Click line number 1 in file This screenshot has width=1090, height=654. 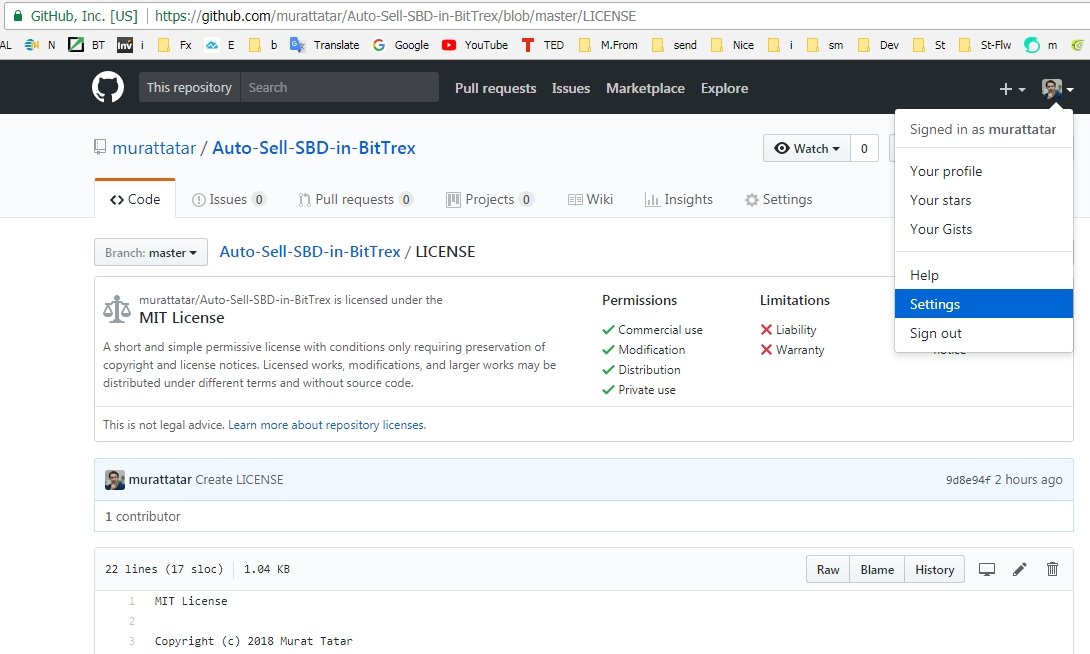pos(131,601)
